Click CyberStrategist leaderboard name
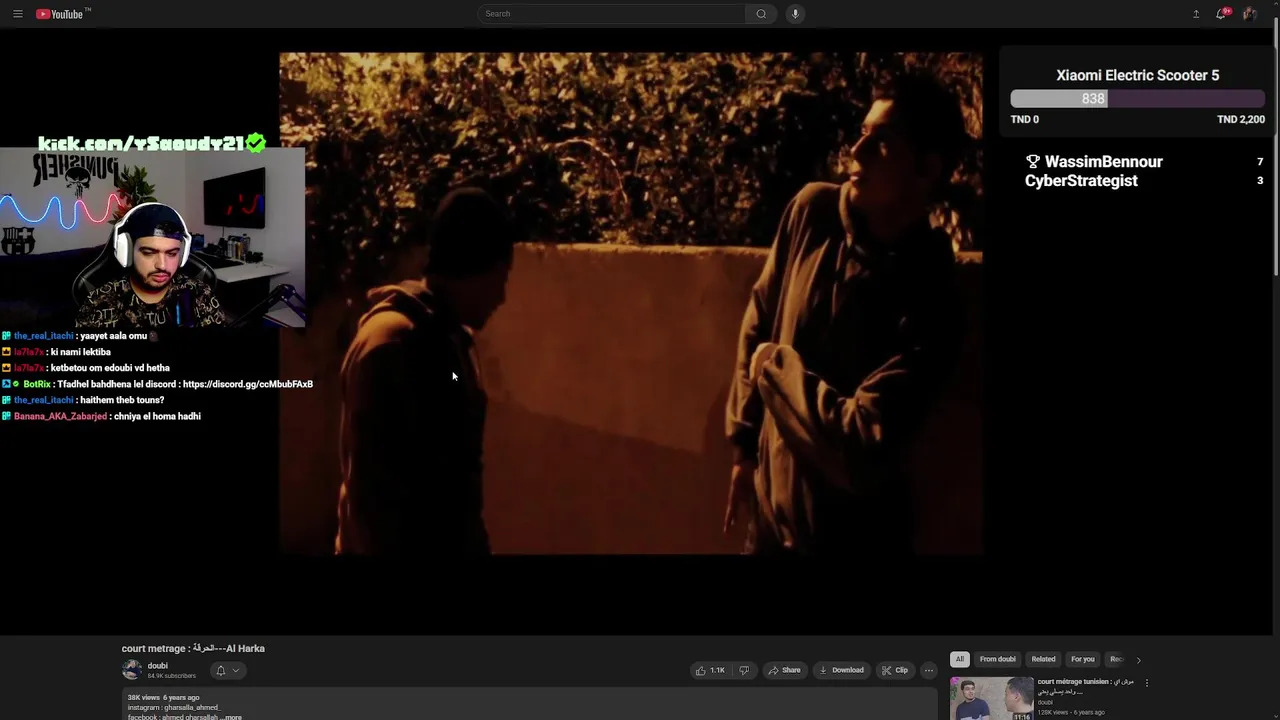The height and width of the screenshot is (720, 1280). click(1081, 181)
